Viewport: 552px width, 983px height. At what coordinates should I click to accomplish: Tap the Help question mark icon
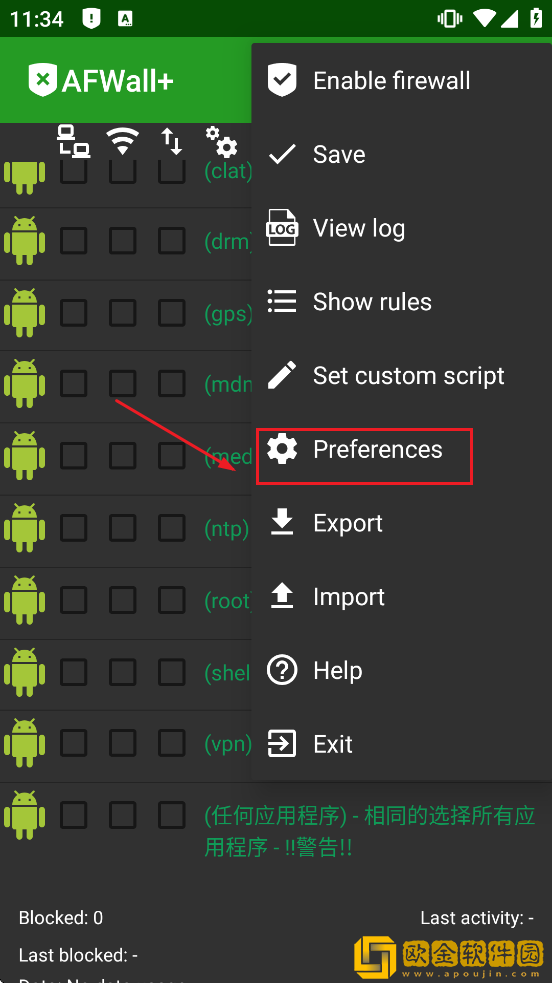tap(282, 670)
